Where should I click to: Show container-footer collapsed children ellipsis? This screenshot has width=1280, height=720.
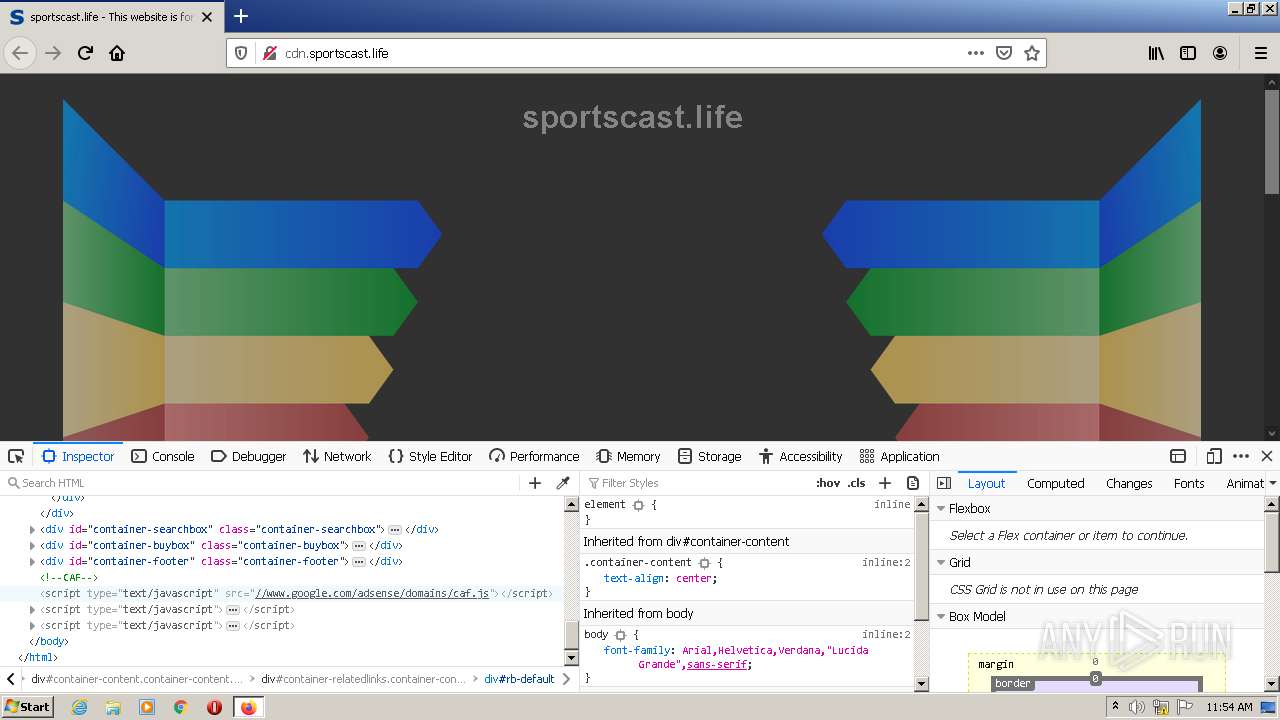359,561
